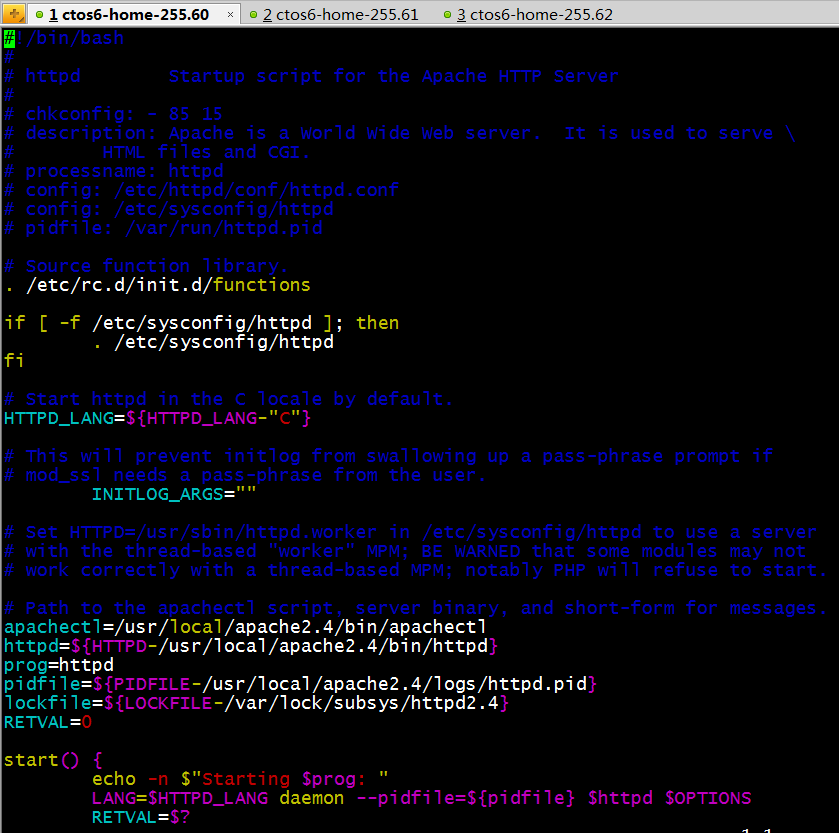The height and width of the screenshot is (833, 839).
Task: Click 'Startup script for the Apache HTTP Server' comment
Action: click(393, 76)
